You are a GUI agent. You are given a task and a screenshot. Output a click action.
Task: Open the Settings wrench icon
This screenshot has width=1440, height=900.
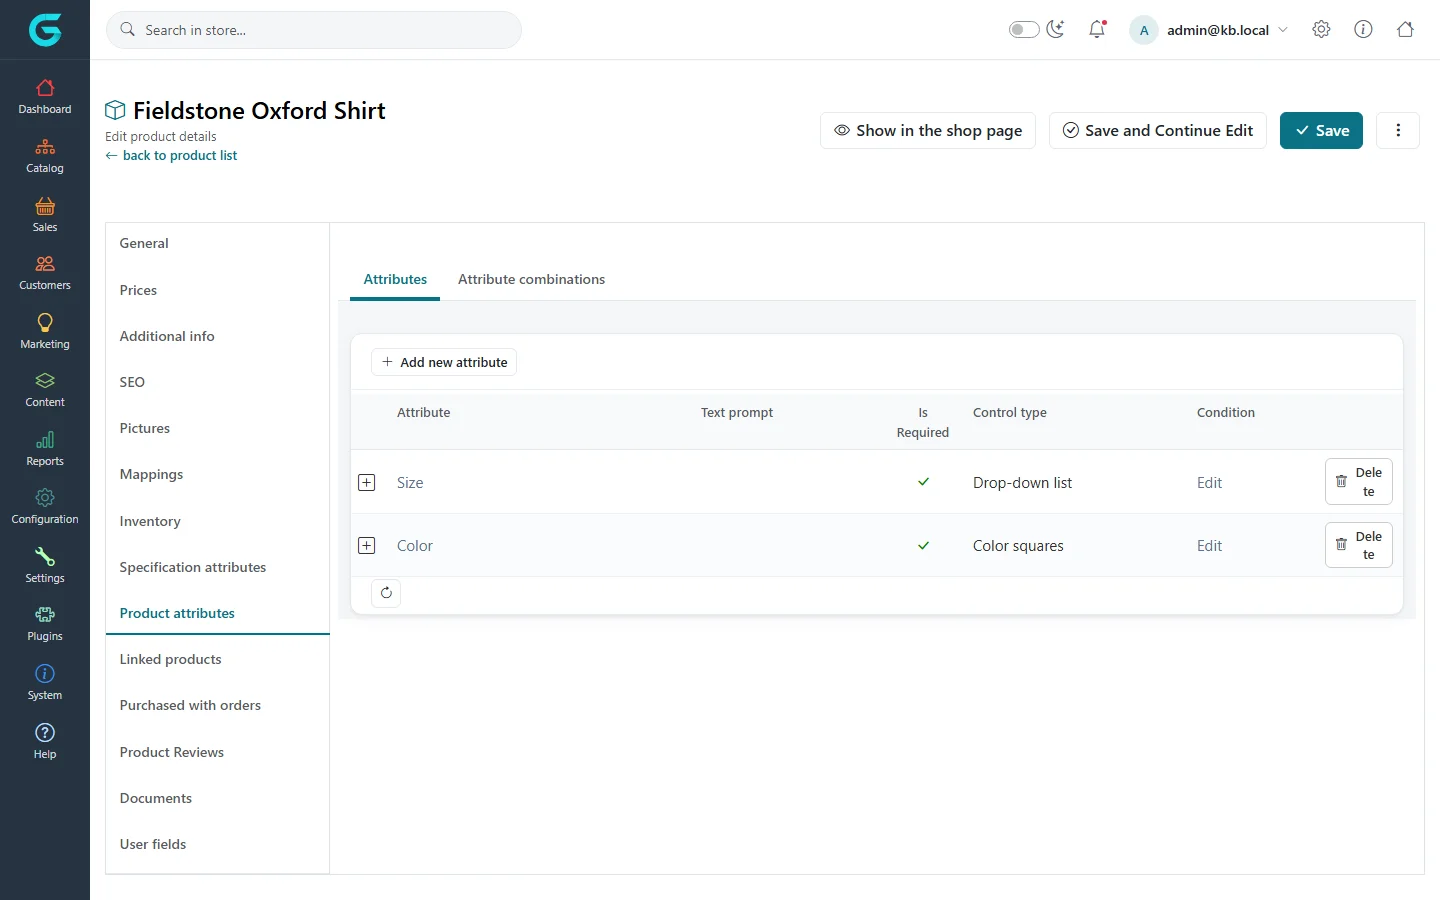pos(45,556)
